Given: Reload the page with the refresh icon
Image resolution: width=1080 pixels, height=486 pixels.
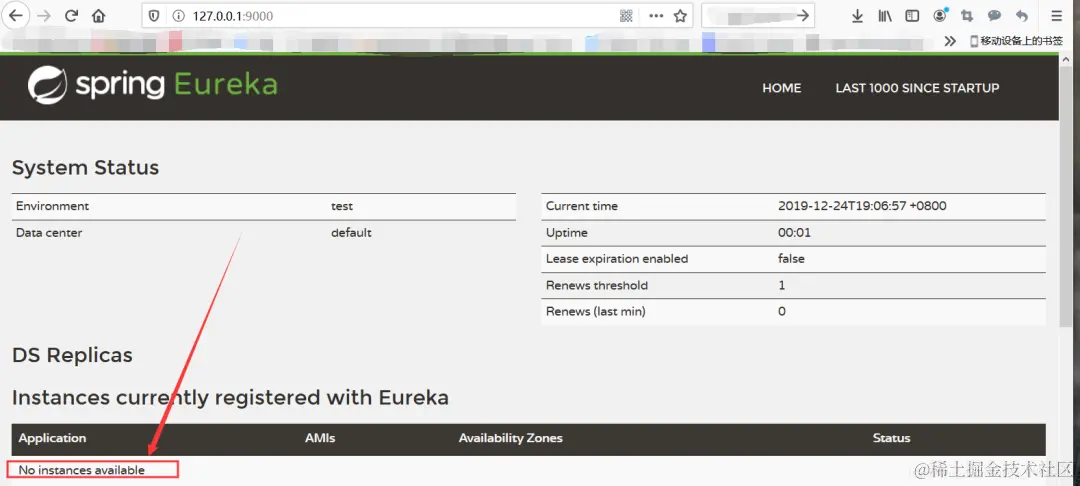Looking at the screenshot, I should 71,16.
